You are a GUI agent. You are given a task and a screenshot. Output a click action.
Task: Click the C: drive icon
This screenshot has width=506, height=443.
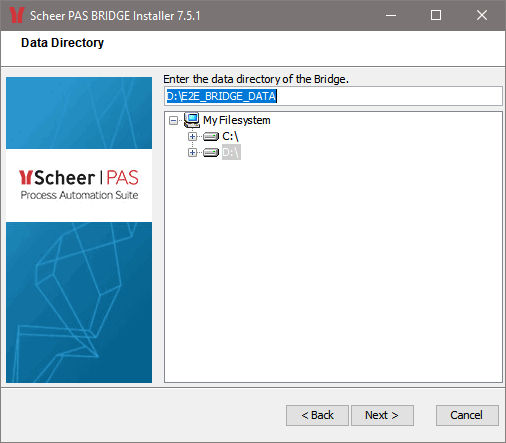tap(211, 137)
